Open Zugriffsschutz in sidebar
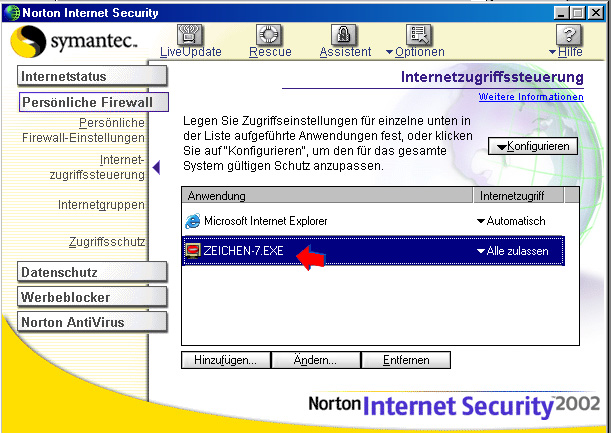Screen dimensions: 611x433 click(107, 242)
